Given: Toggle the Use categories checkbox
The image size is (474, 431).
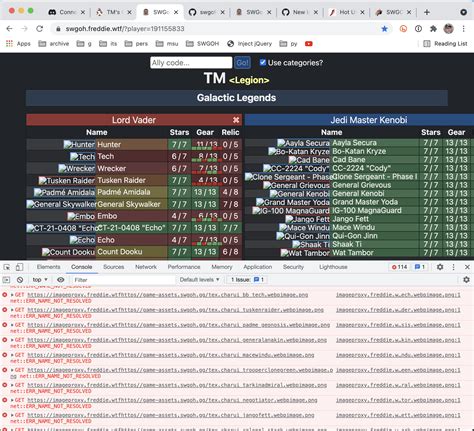Looking at the screenshot, I should coord(263,62).
